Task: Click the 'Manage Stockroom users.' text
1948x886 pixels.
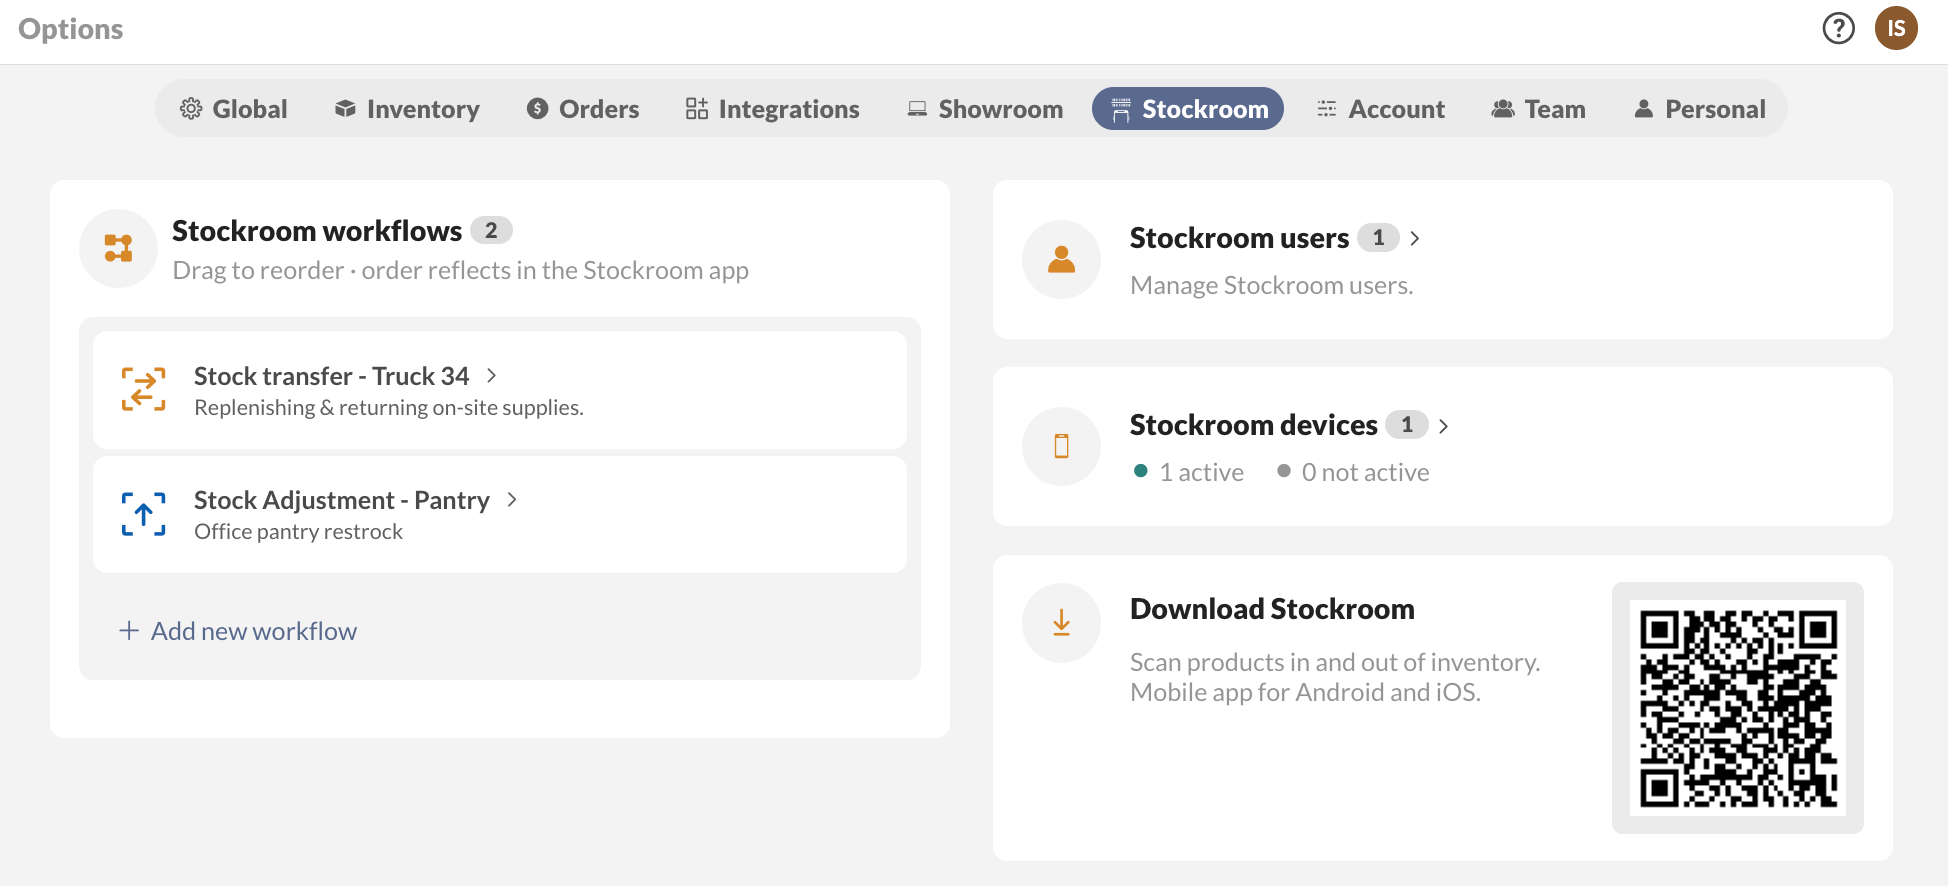Action: tap(1271, 285)
